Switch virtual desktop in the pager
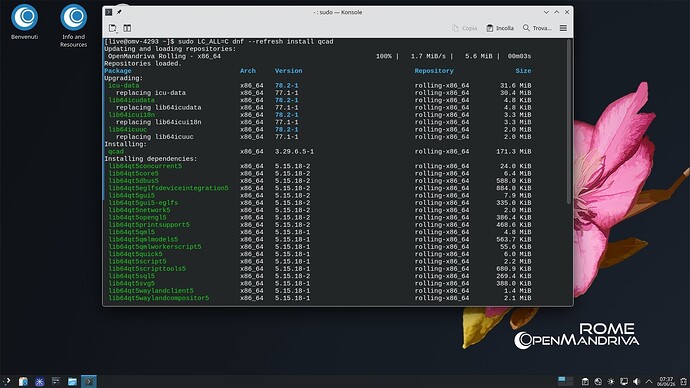This screenshot has width=690, height=388. pyautogui.click(x=565, y=381)
